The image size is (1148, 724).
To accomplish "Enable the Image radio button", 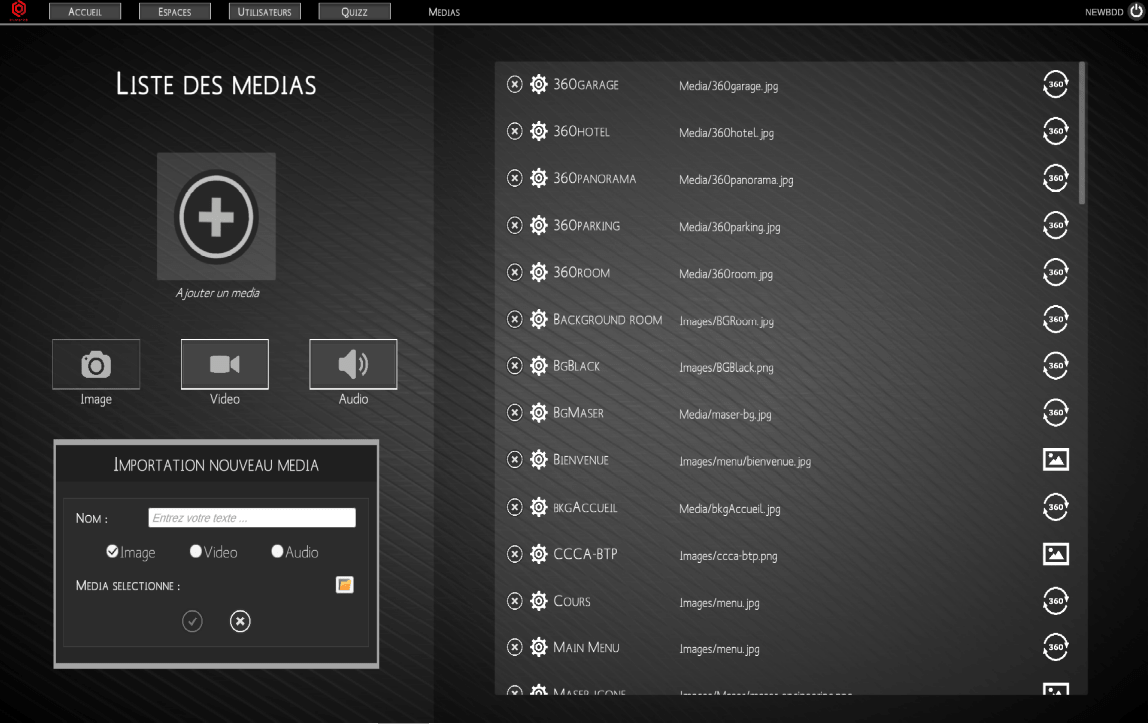I will (x=114, y=551).
